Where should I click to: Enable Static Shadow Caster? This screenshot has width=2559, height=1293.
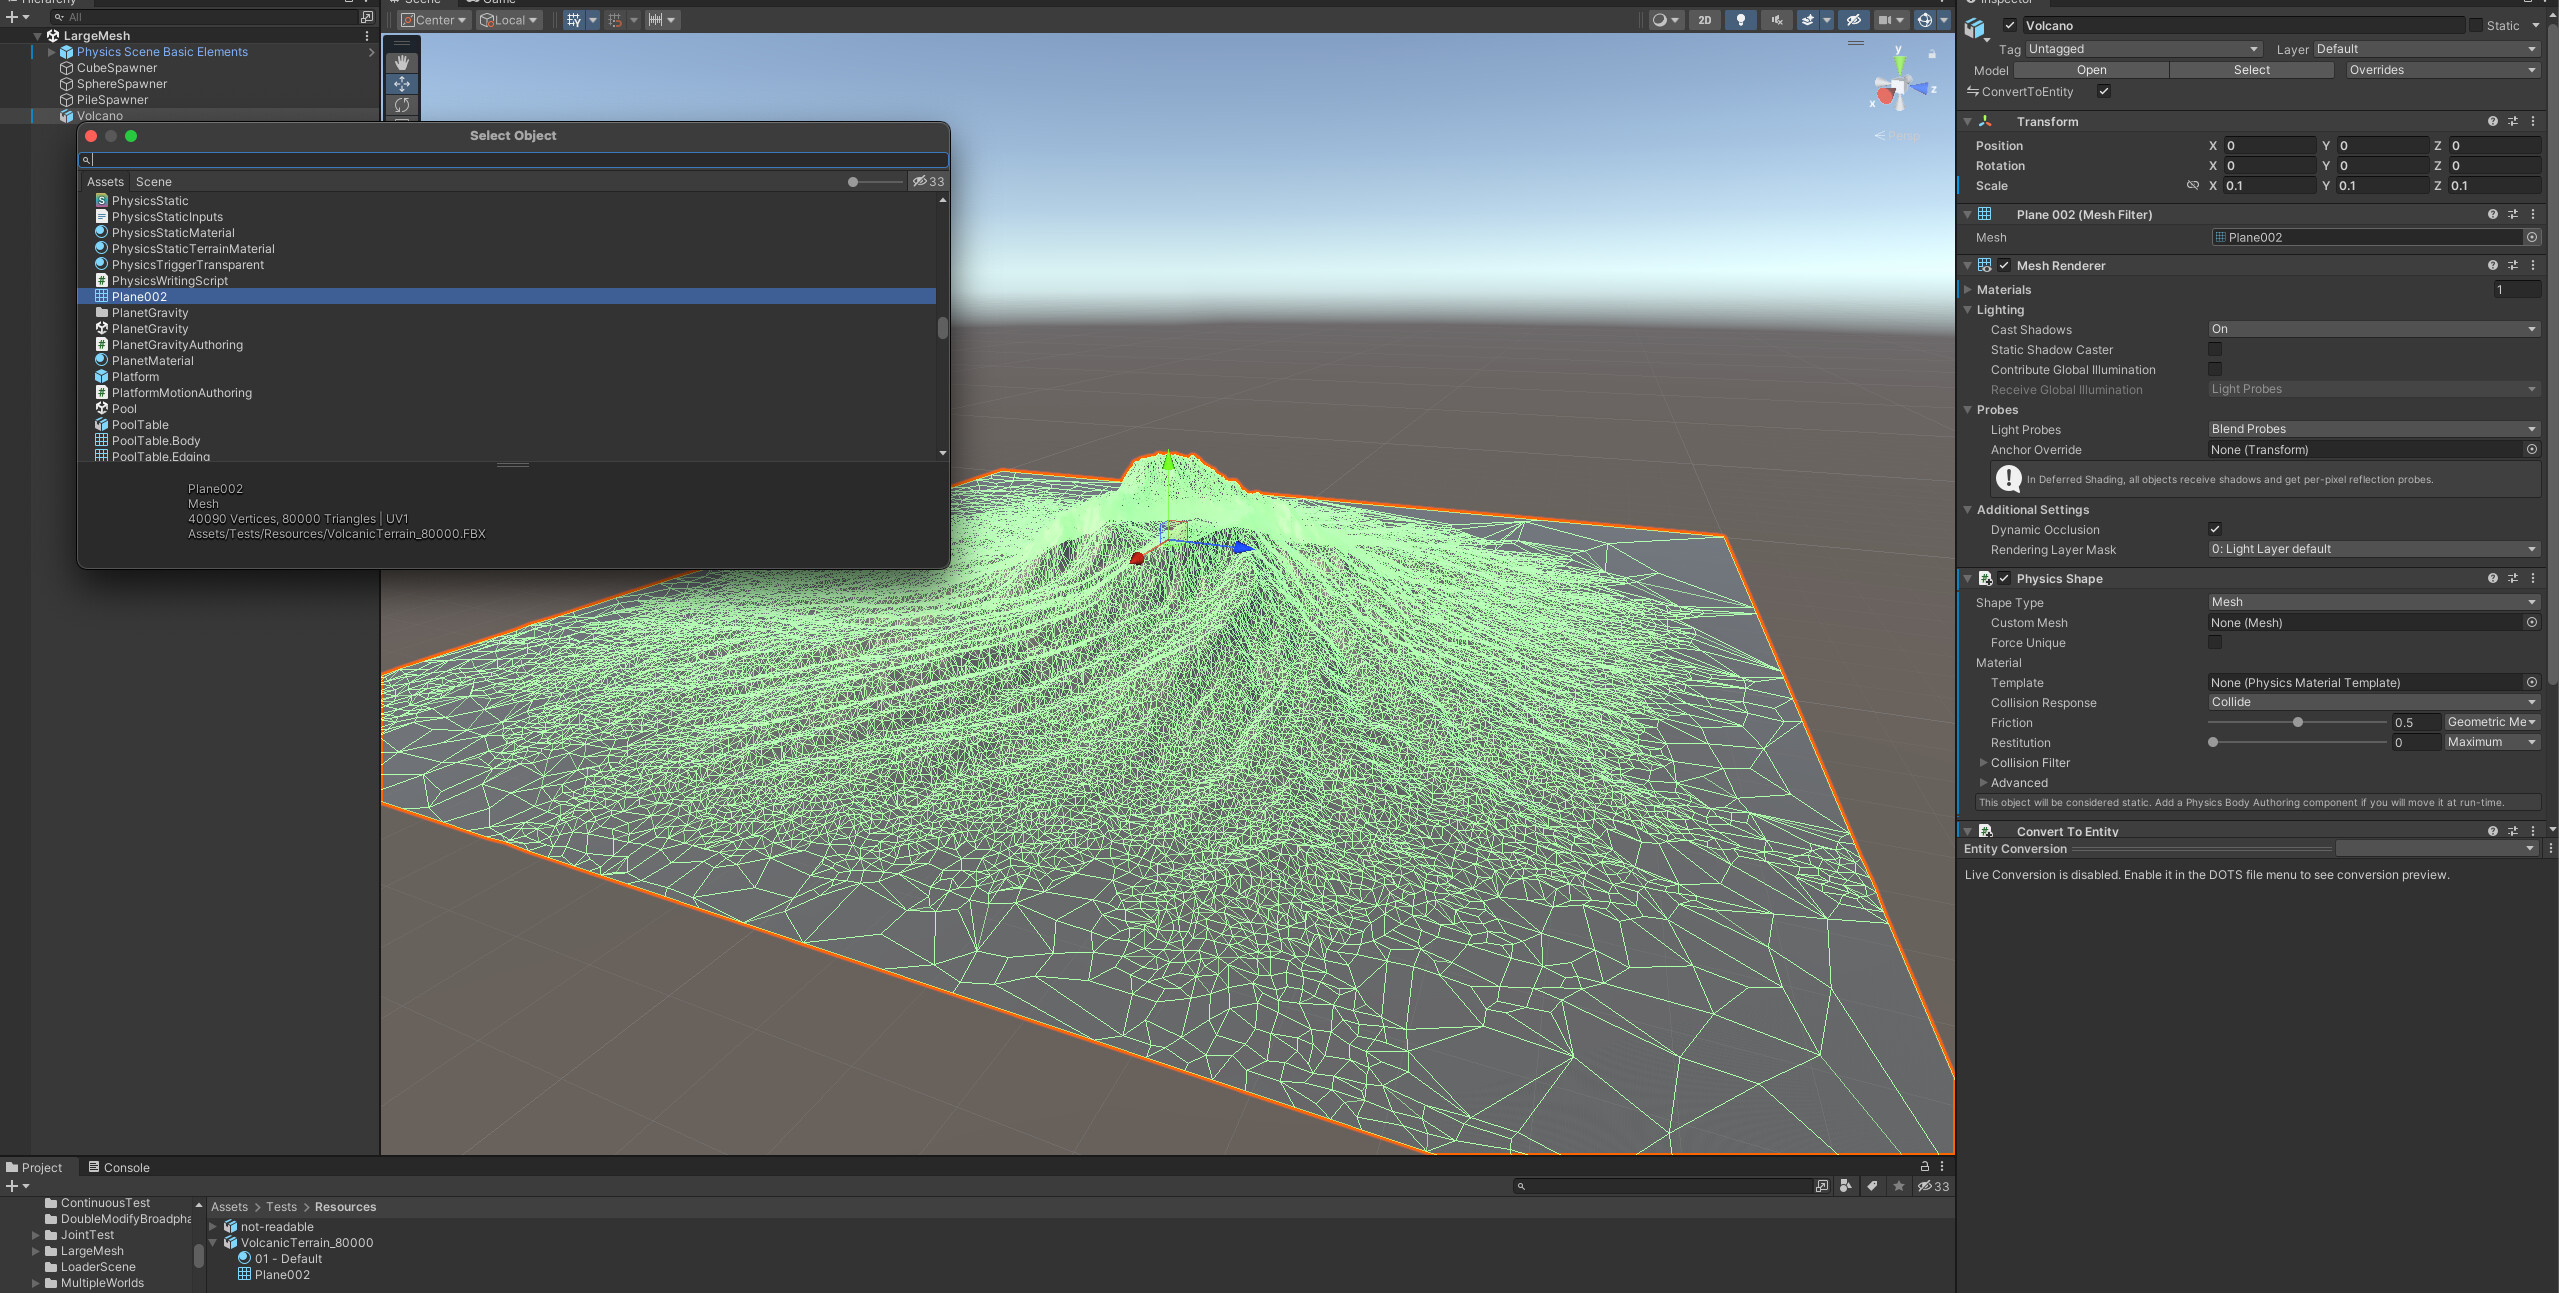[2216, 349]
